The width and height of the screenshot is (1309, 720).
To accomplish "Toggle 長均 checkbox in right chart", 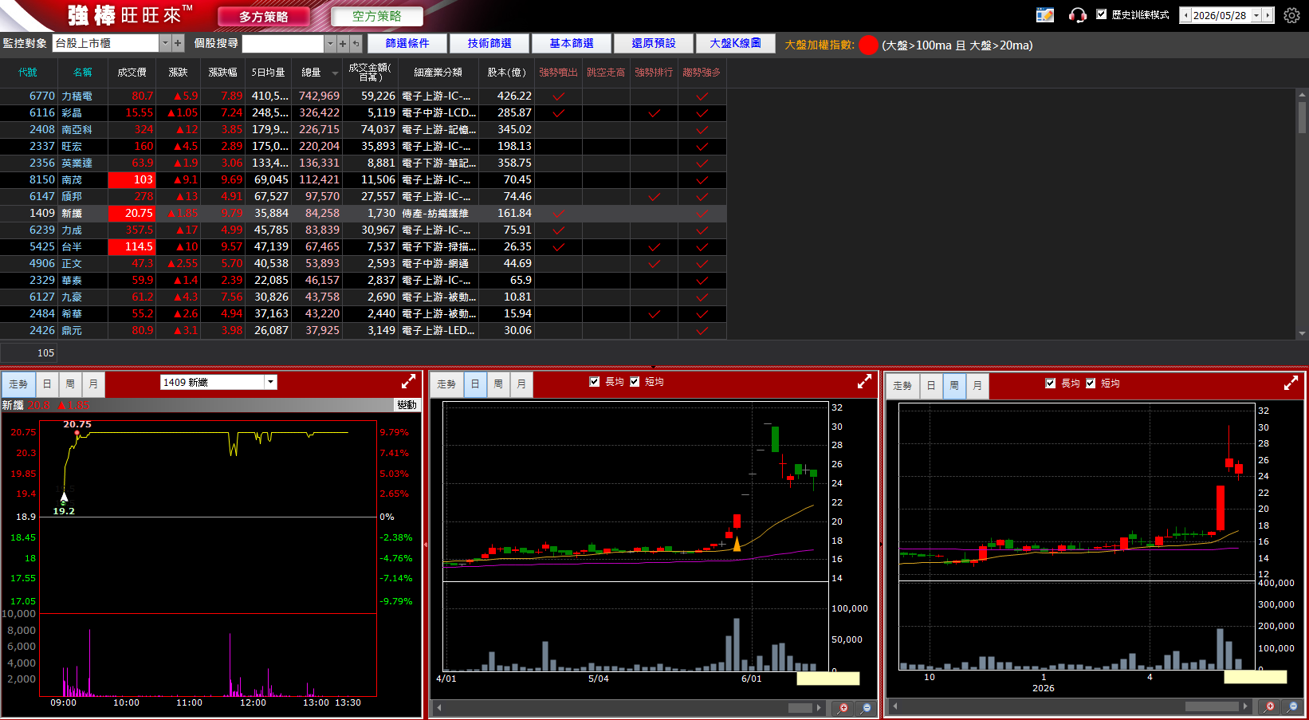I will click(1050, 383).
